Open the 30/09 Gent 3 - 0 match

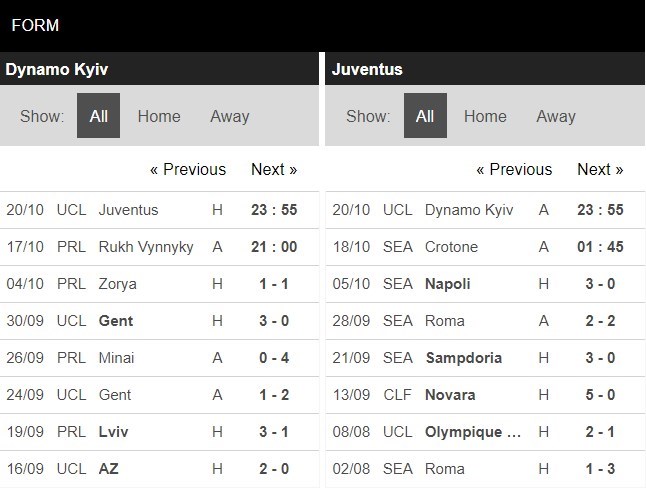pos(159,321)
